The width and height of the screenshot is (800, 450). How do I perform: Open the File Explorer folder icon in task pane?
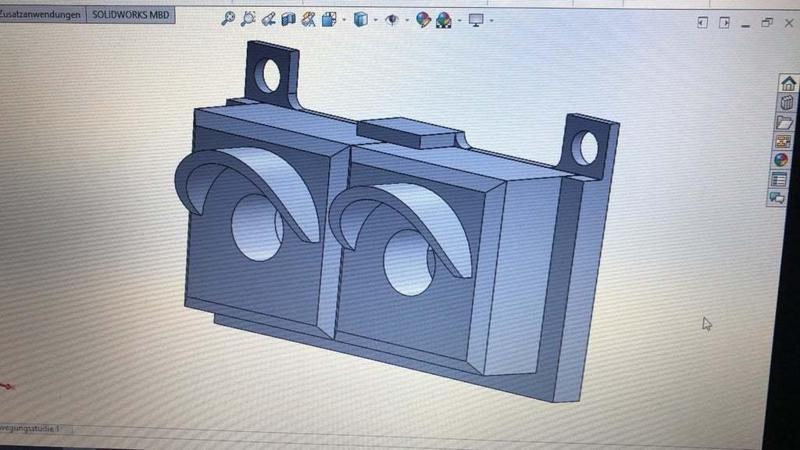(x=784, y=122)
